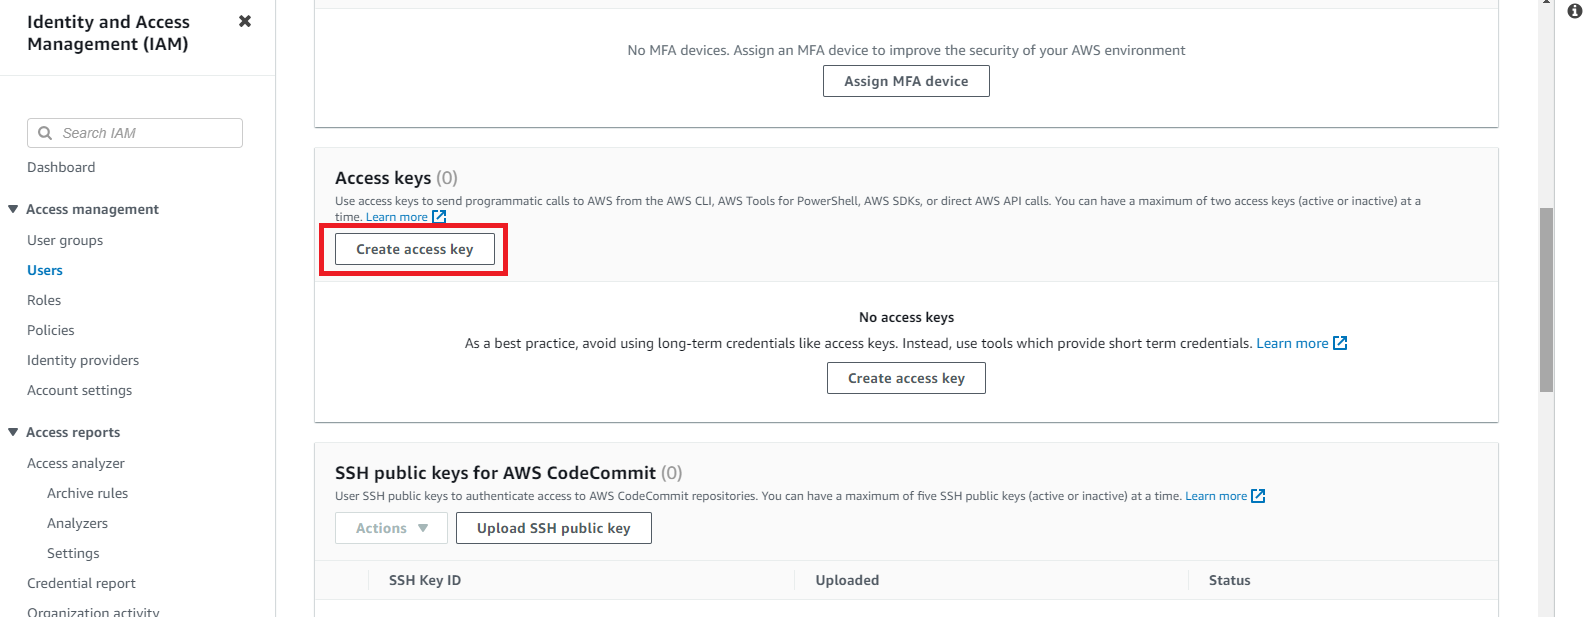
Task: Navigate to Policies page
Action: pyautogui.click(x=51, y=330)
